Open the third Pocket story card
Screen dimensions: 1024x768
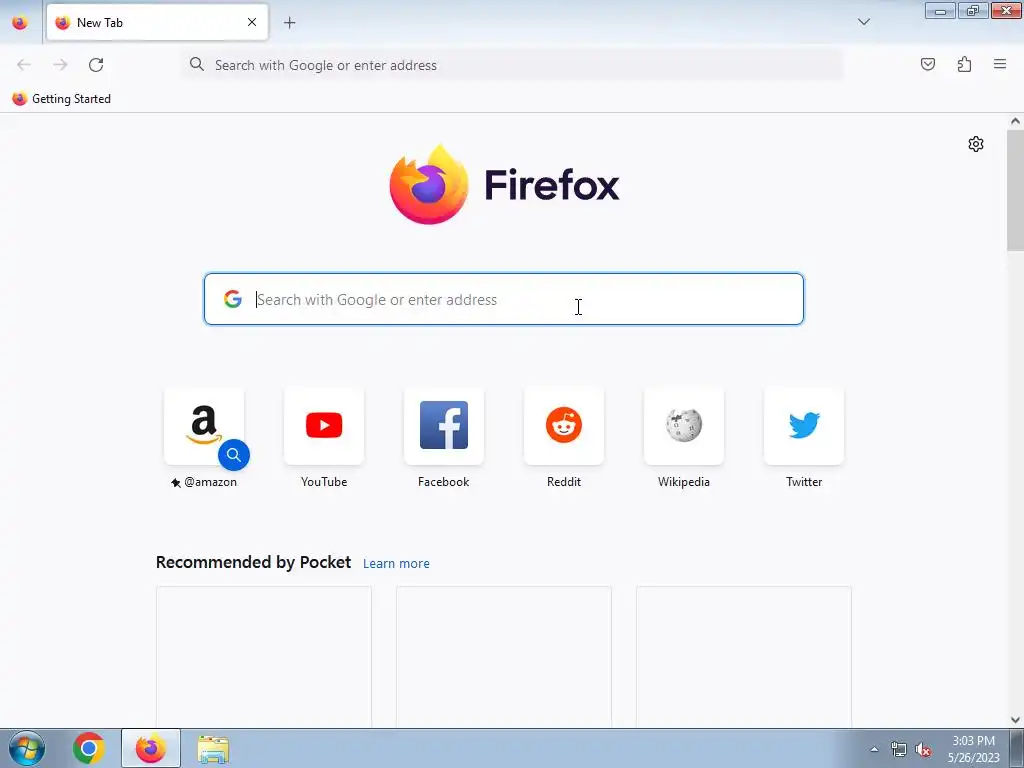(x=744, y=656)
